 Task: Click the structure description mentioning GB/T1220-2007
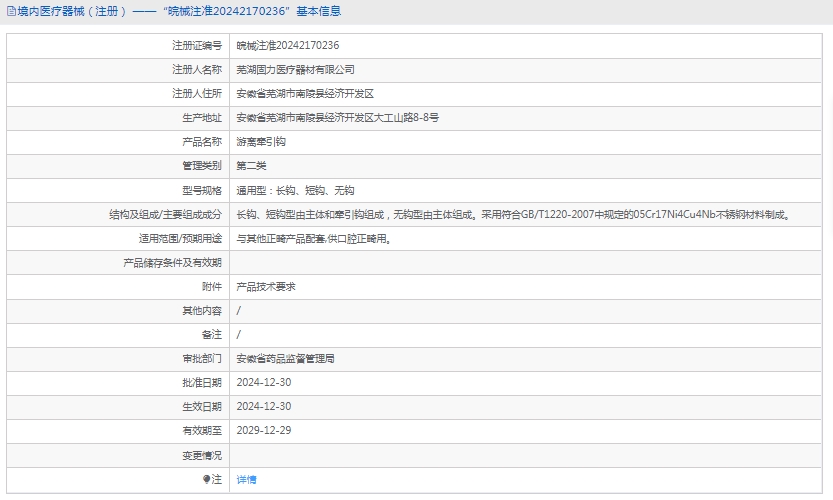(x=512, y=214)
